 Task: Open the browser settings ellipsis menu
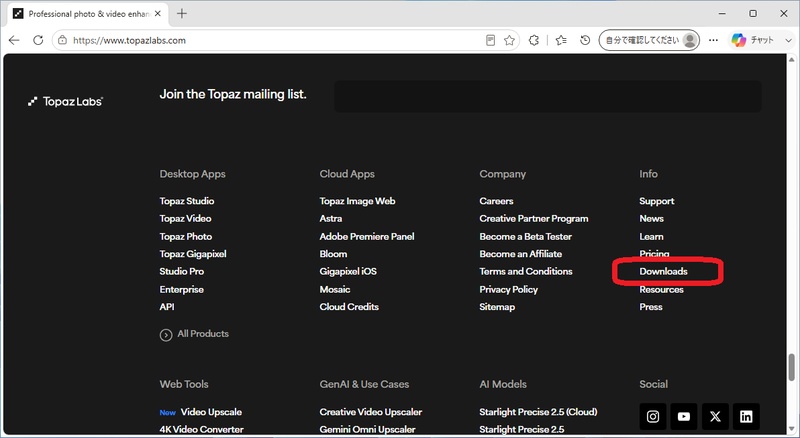pyautogui.click(x=713, y=40)
